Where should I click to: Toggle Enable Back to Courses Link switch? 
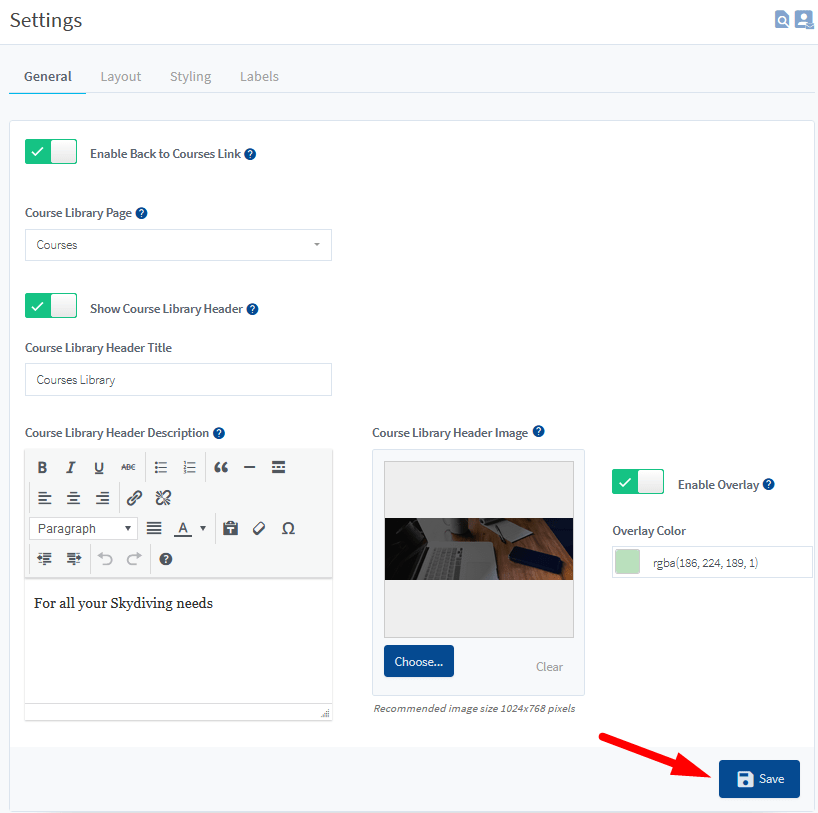click(x=51, y=152)
